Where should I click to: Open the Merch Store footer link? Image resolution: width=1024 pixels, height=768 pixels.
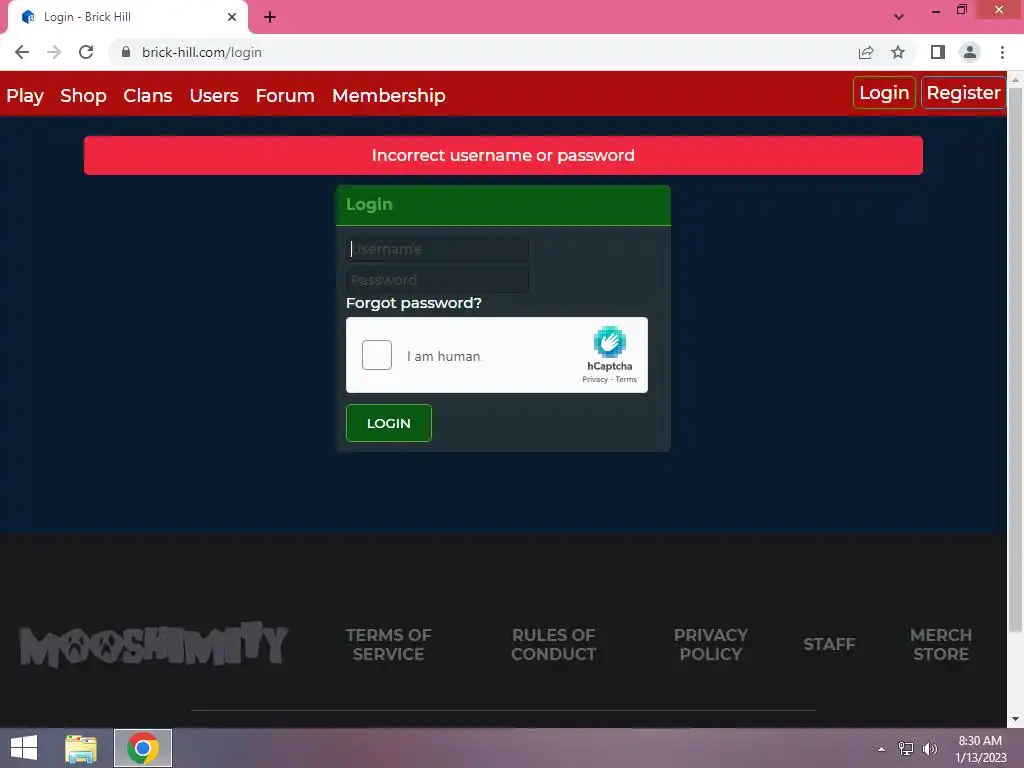tap(940, 645)
